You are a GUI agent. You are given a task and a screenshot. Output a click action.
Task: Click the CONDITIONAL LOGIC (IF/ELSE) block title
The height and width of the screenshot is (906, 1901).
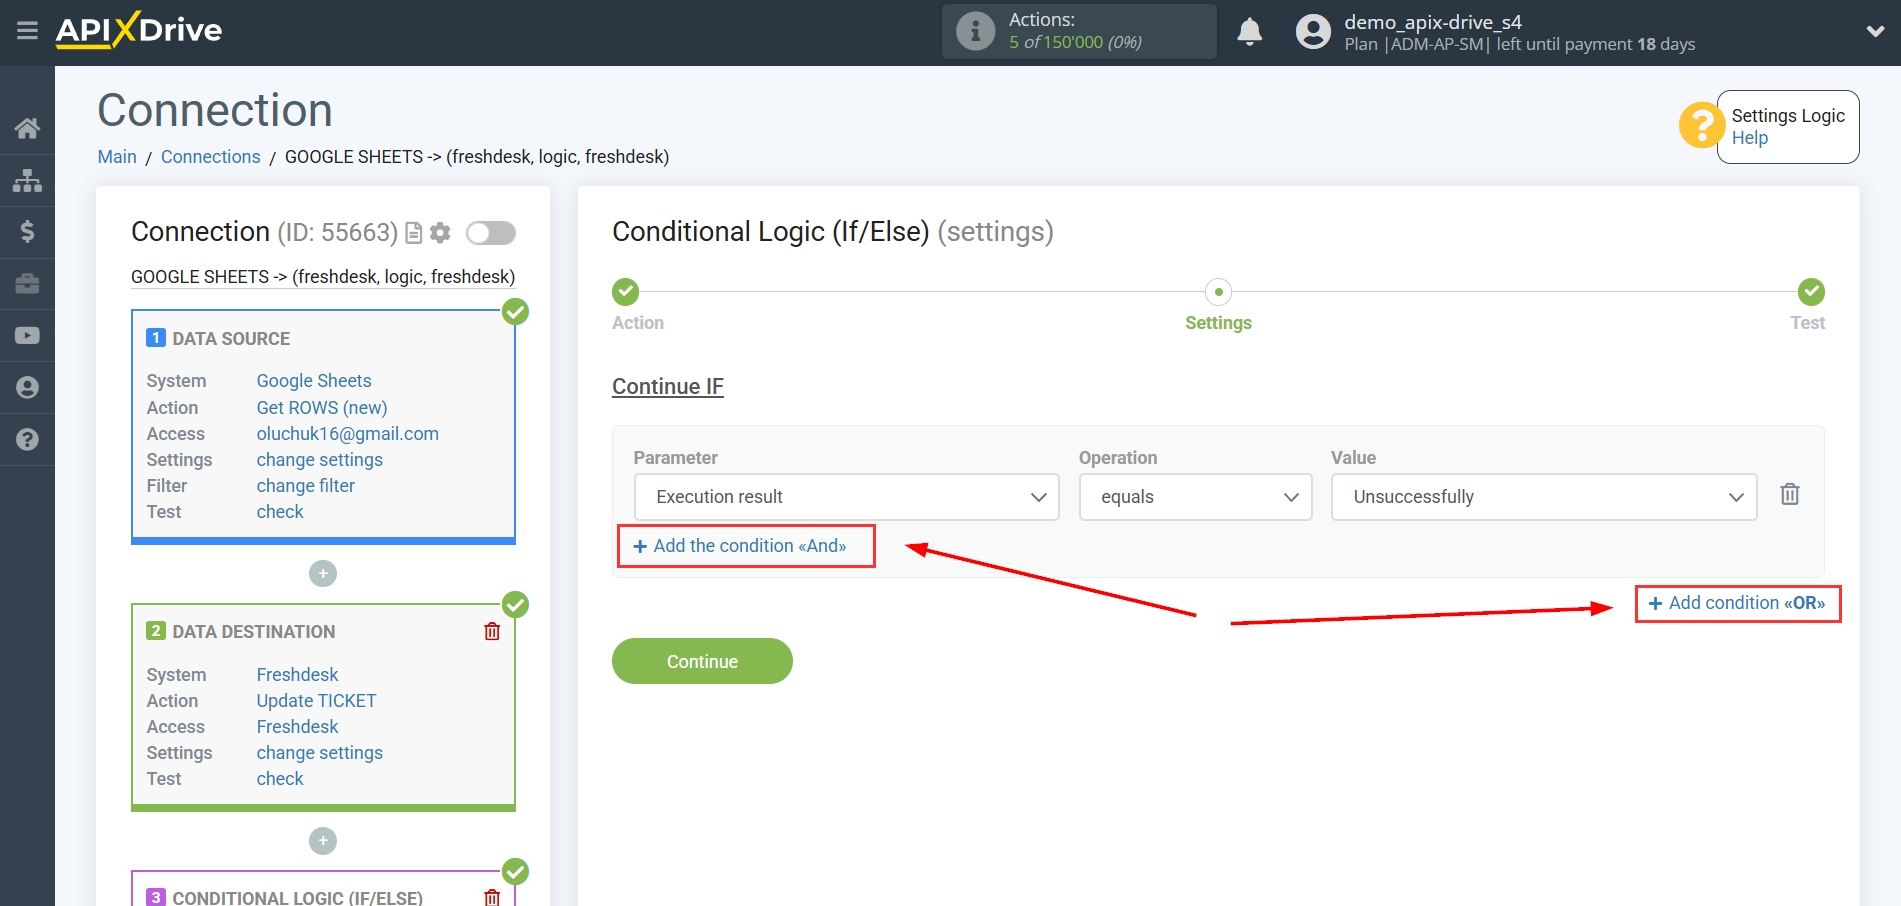(x=298, y=897)
